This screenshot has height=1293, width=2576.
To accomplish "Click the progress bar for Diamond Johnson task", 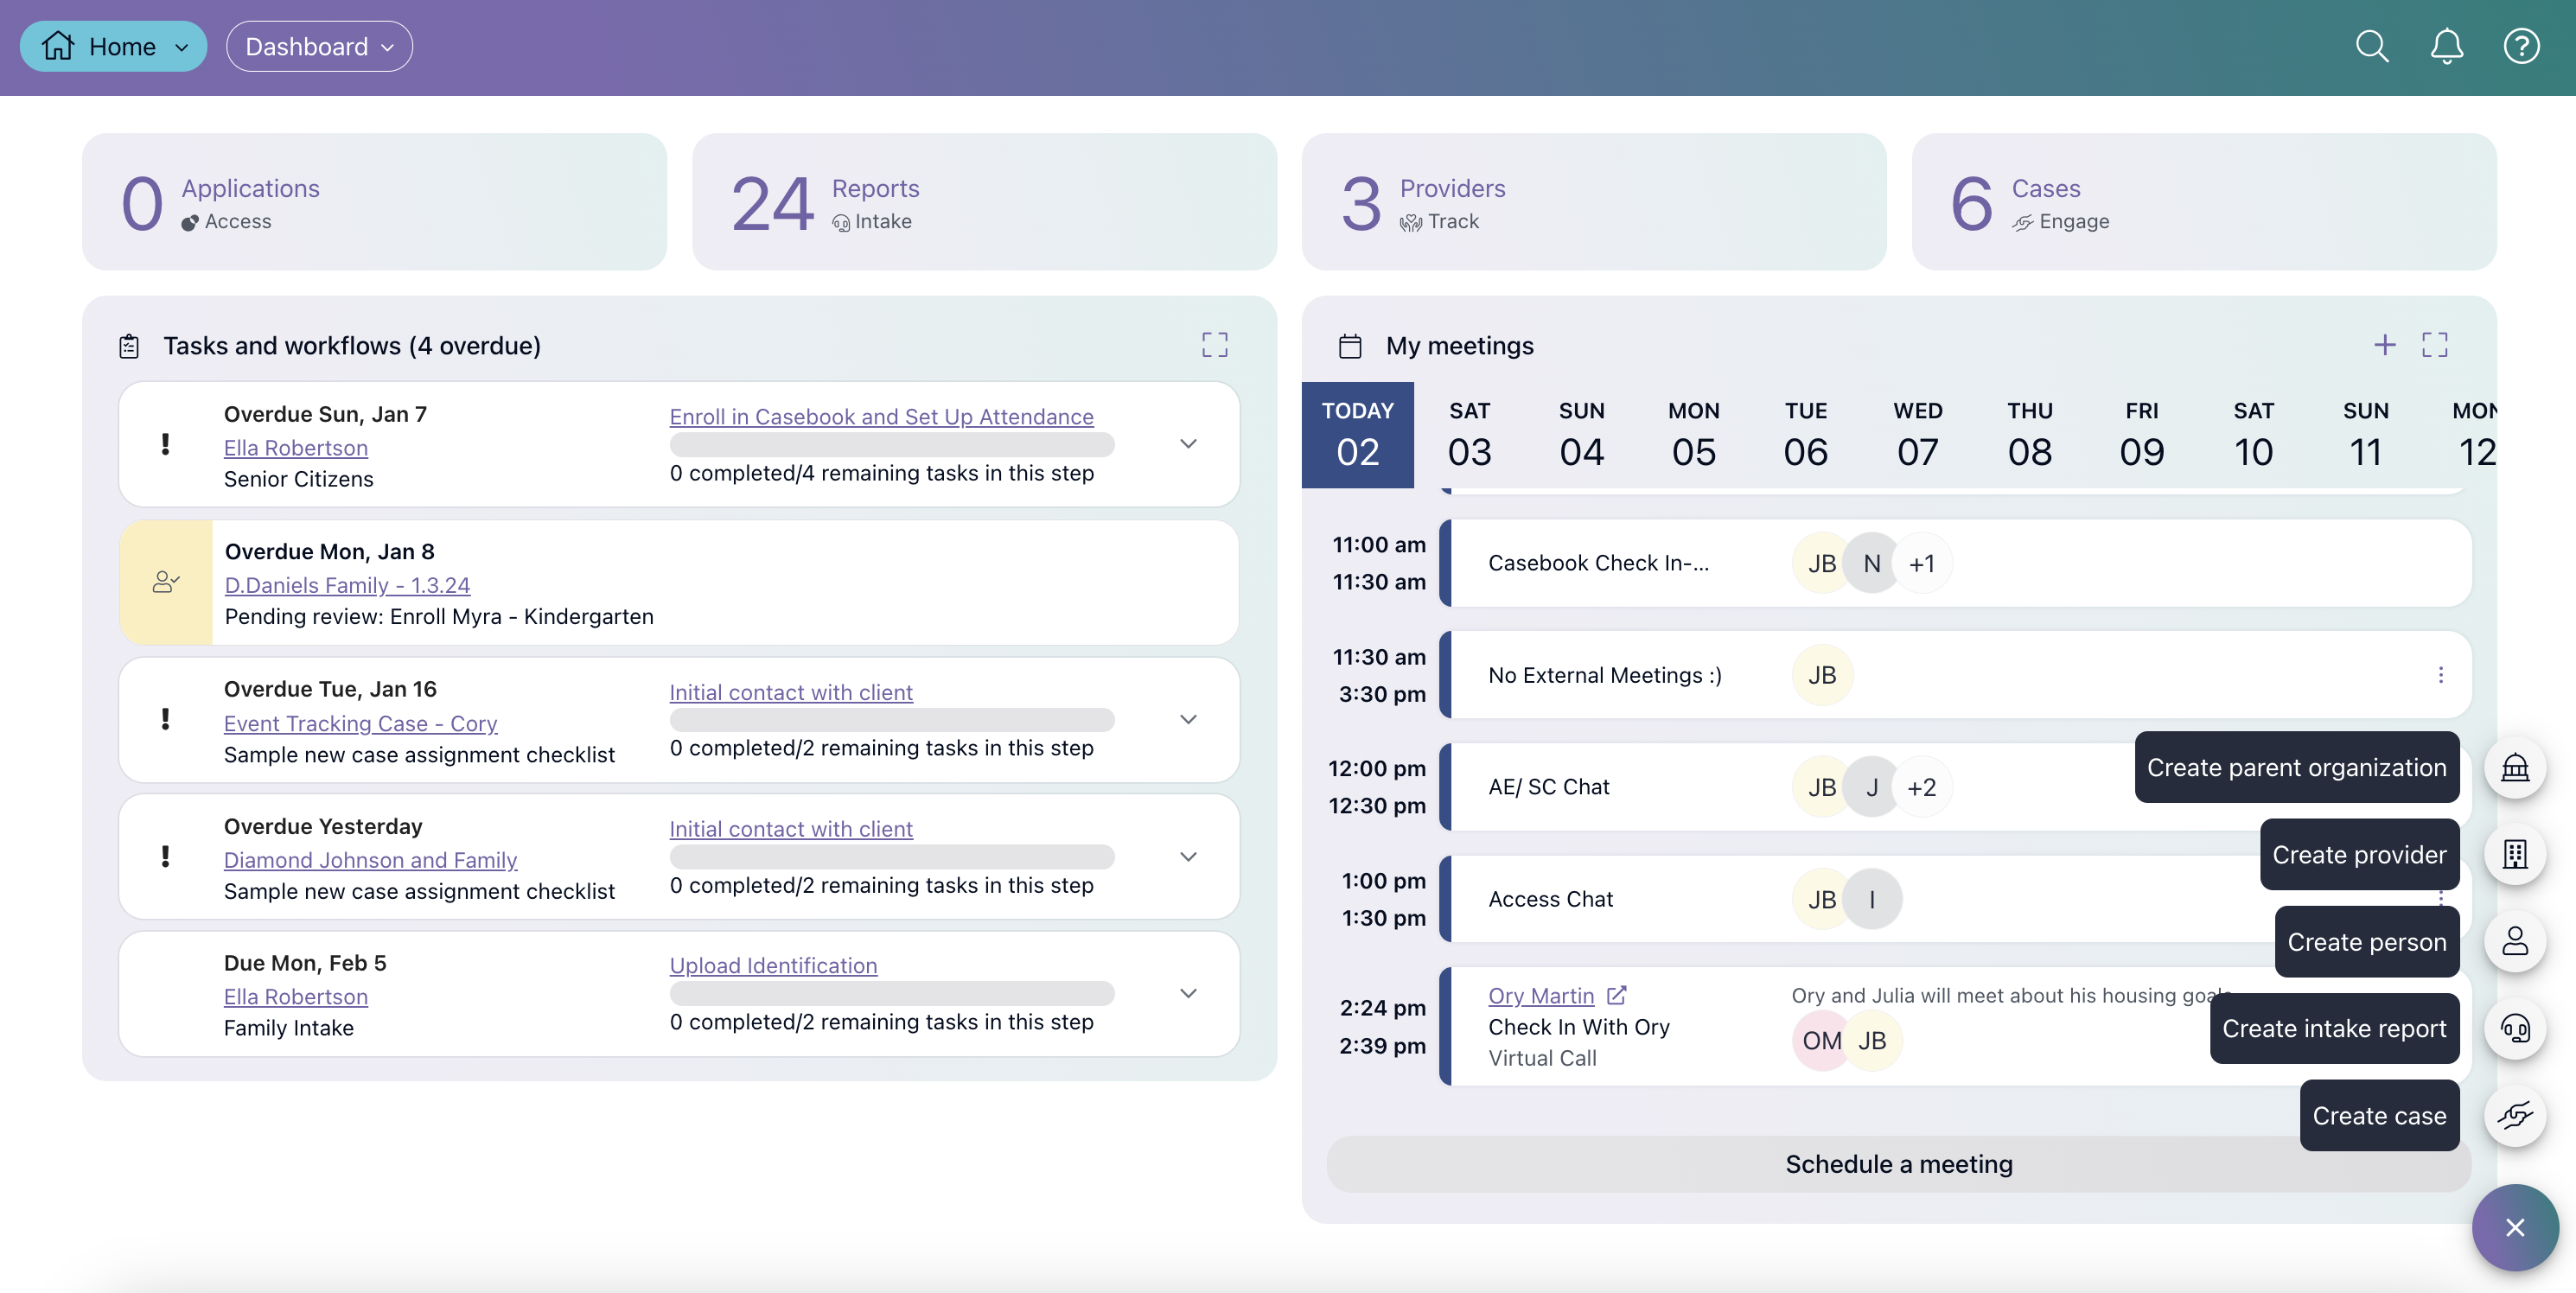I will point(890,857).
